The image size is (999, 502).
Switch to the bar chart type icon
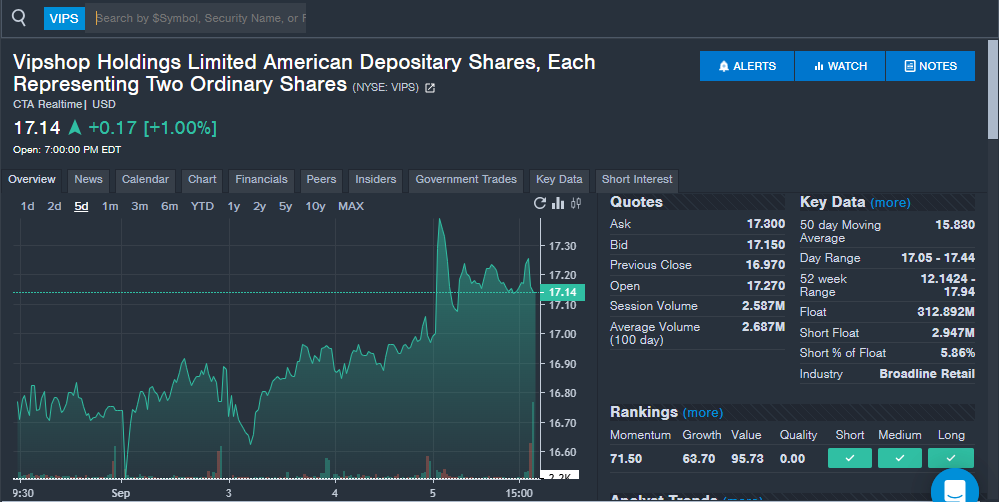558,203
